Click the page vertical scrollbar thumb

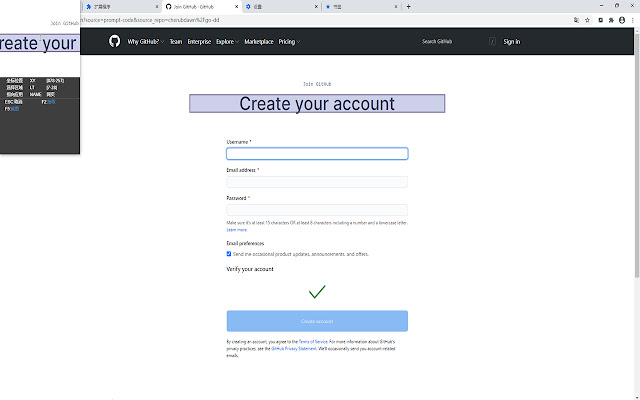[637, 155]
